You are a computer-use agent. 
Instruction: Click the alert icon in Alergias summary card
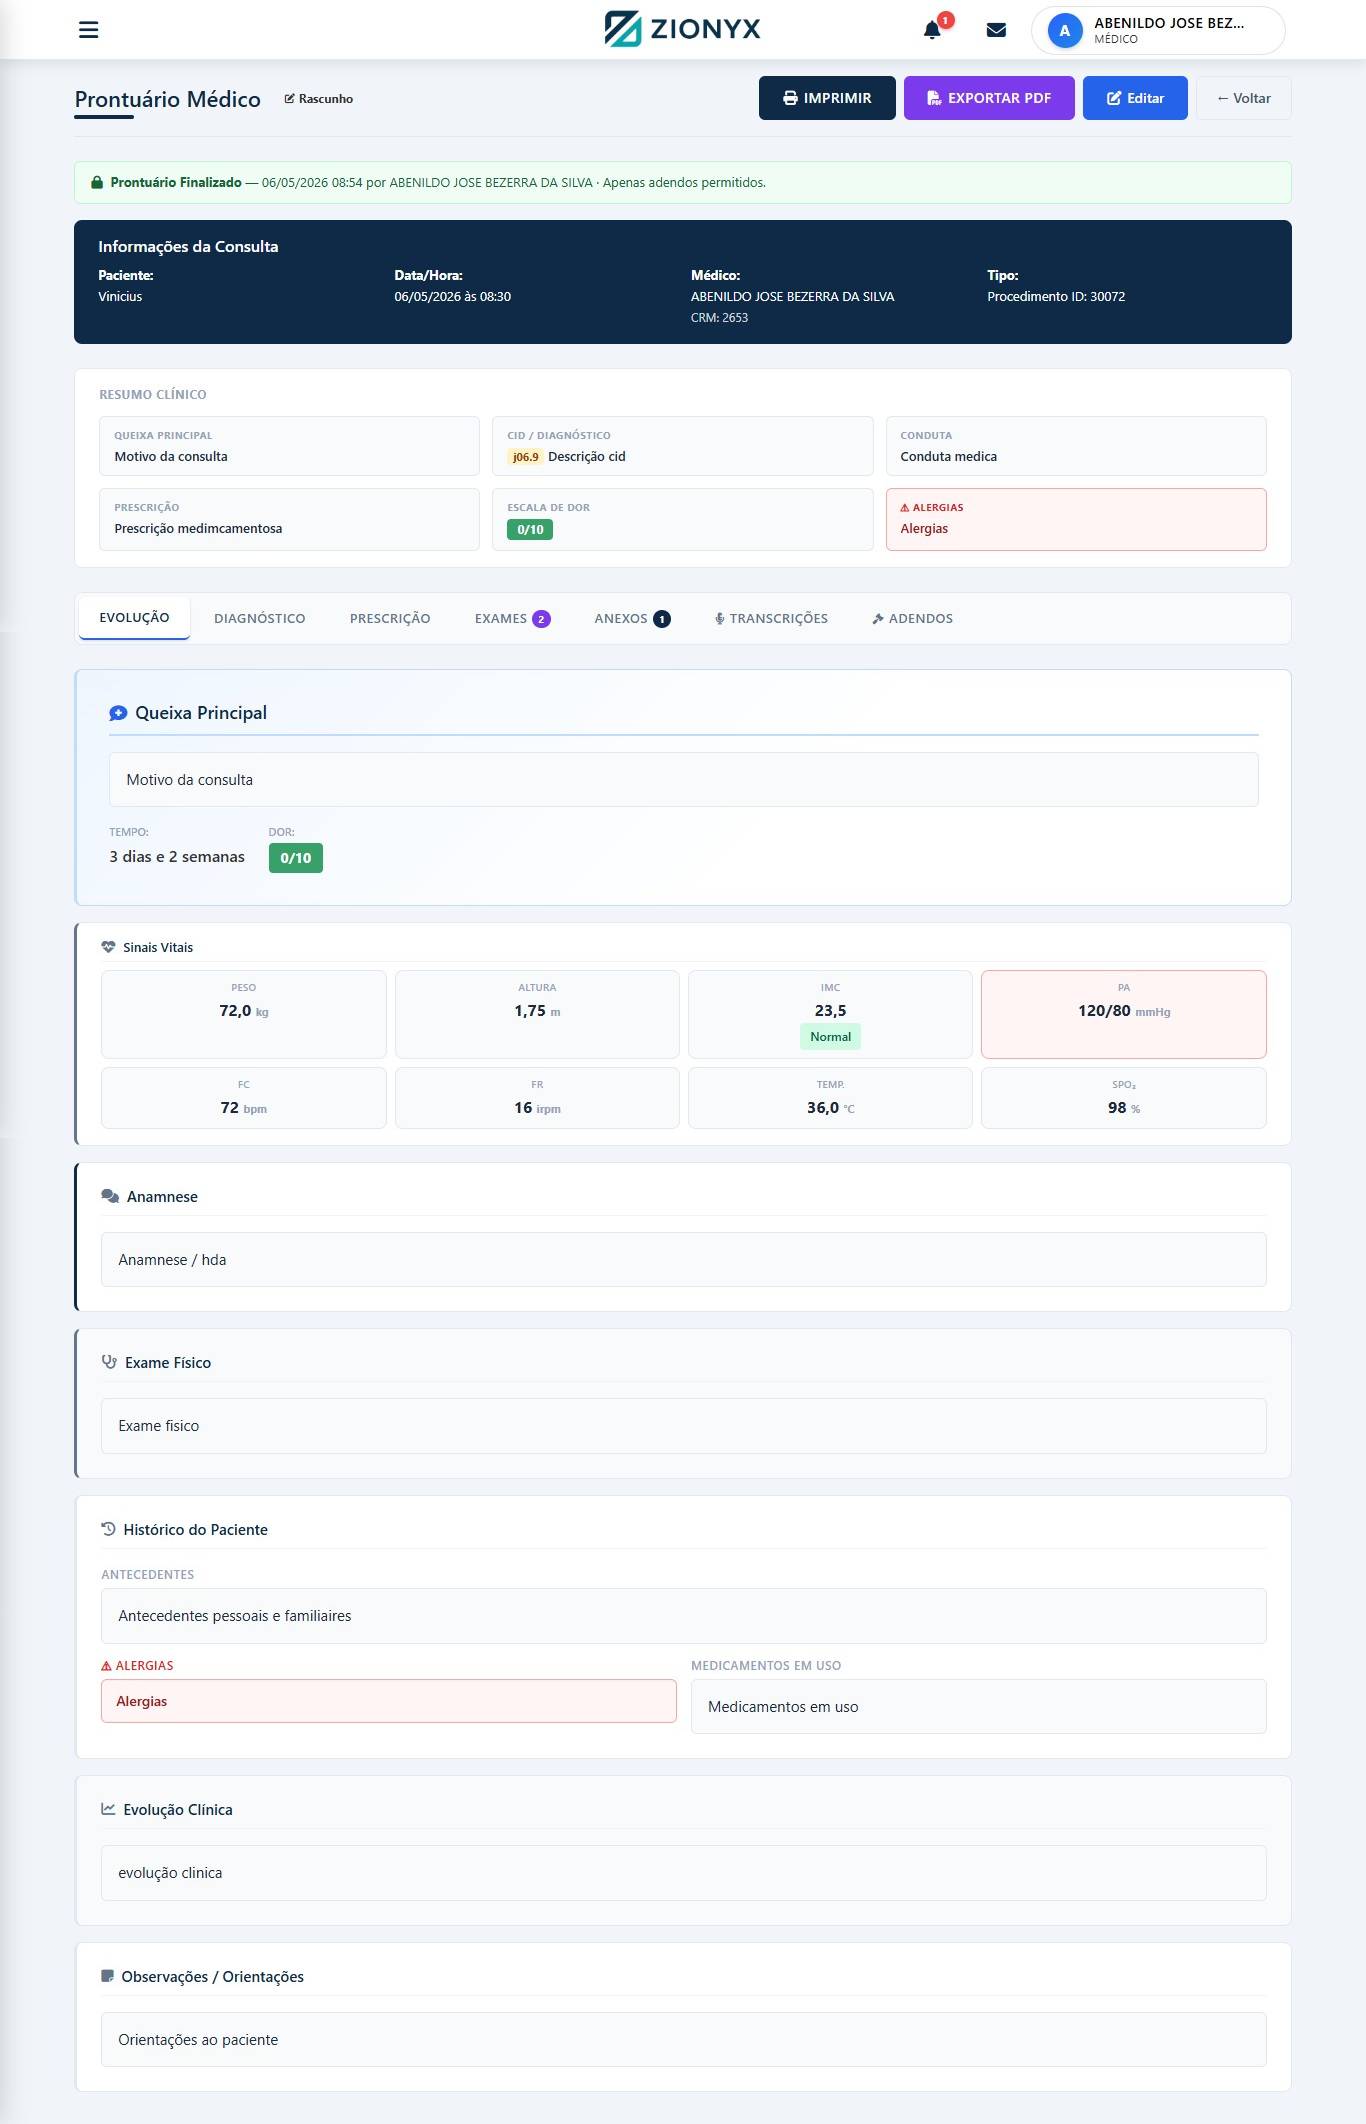coord(905,508)
